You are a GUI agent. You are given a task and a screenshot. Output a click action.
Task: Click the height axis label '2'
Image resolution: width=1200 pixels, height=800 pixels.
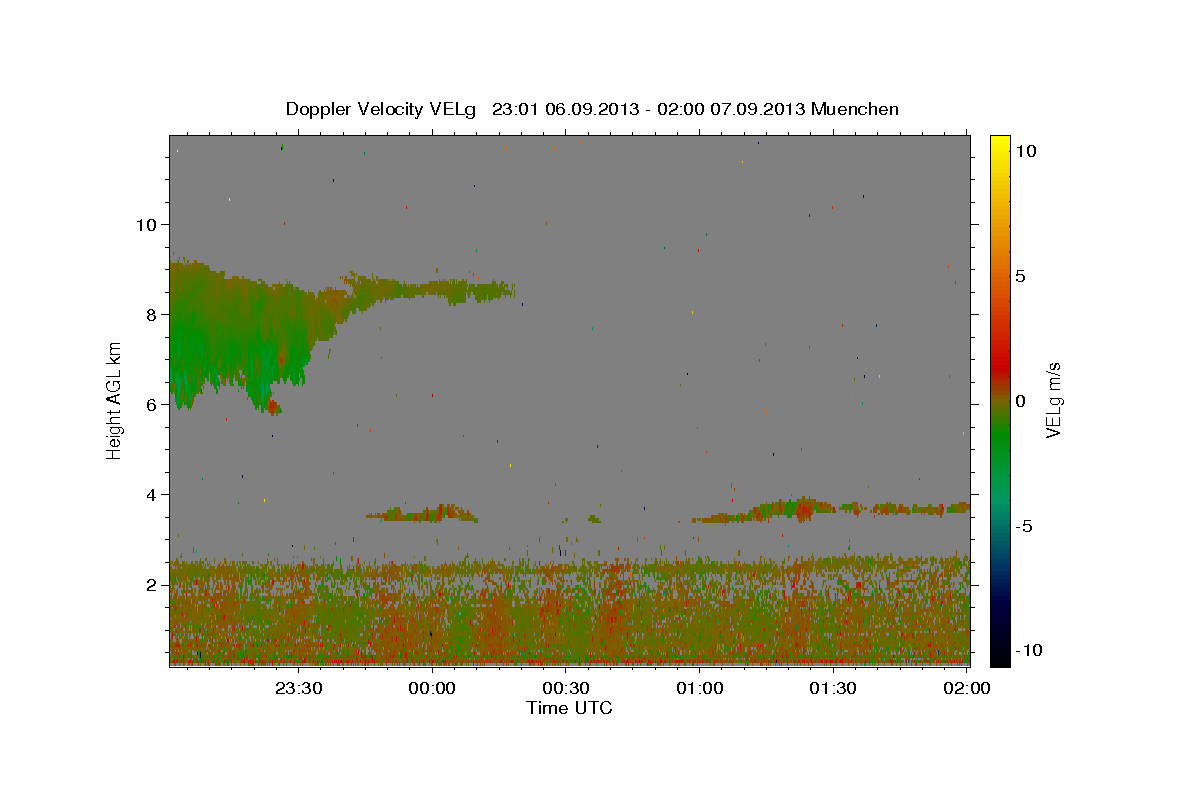click(x=152, y=584)
